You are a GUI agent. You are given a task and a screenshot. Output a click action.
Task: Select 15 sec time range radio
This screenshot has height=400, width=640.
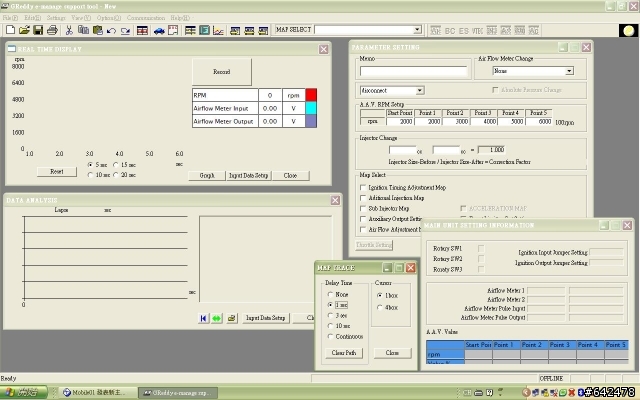[116, 164]
